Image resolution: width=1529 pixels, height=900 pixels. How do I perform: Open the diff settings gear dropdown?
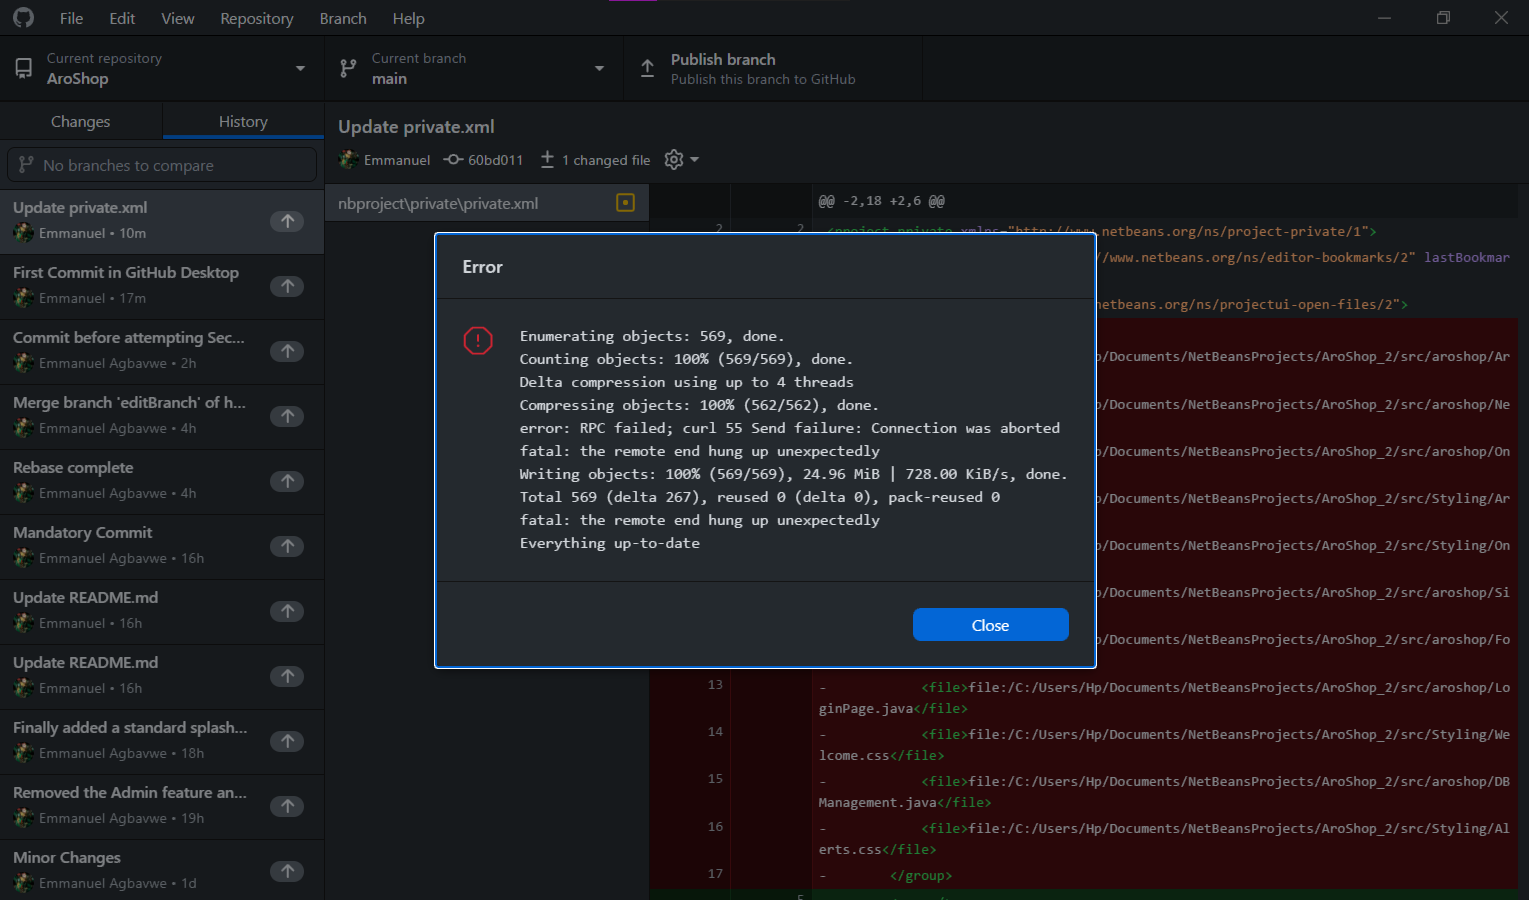[x=682, y=160]
